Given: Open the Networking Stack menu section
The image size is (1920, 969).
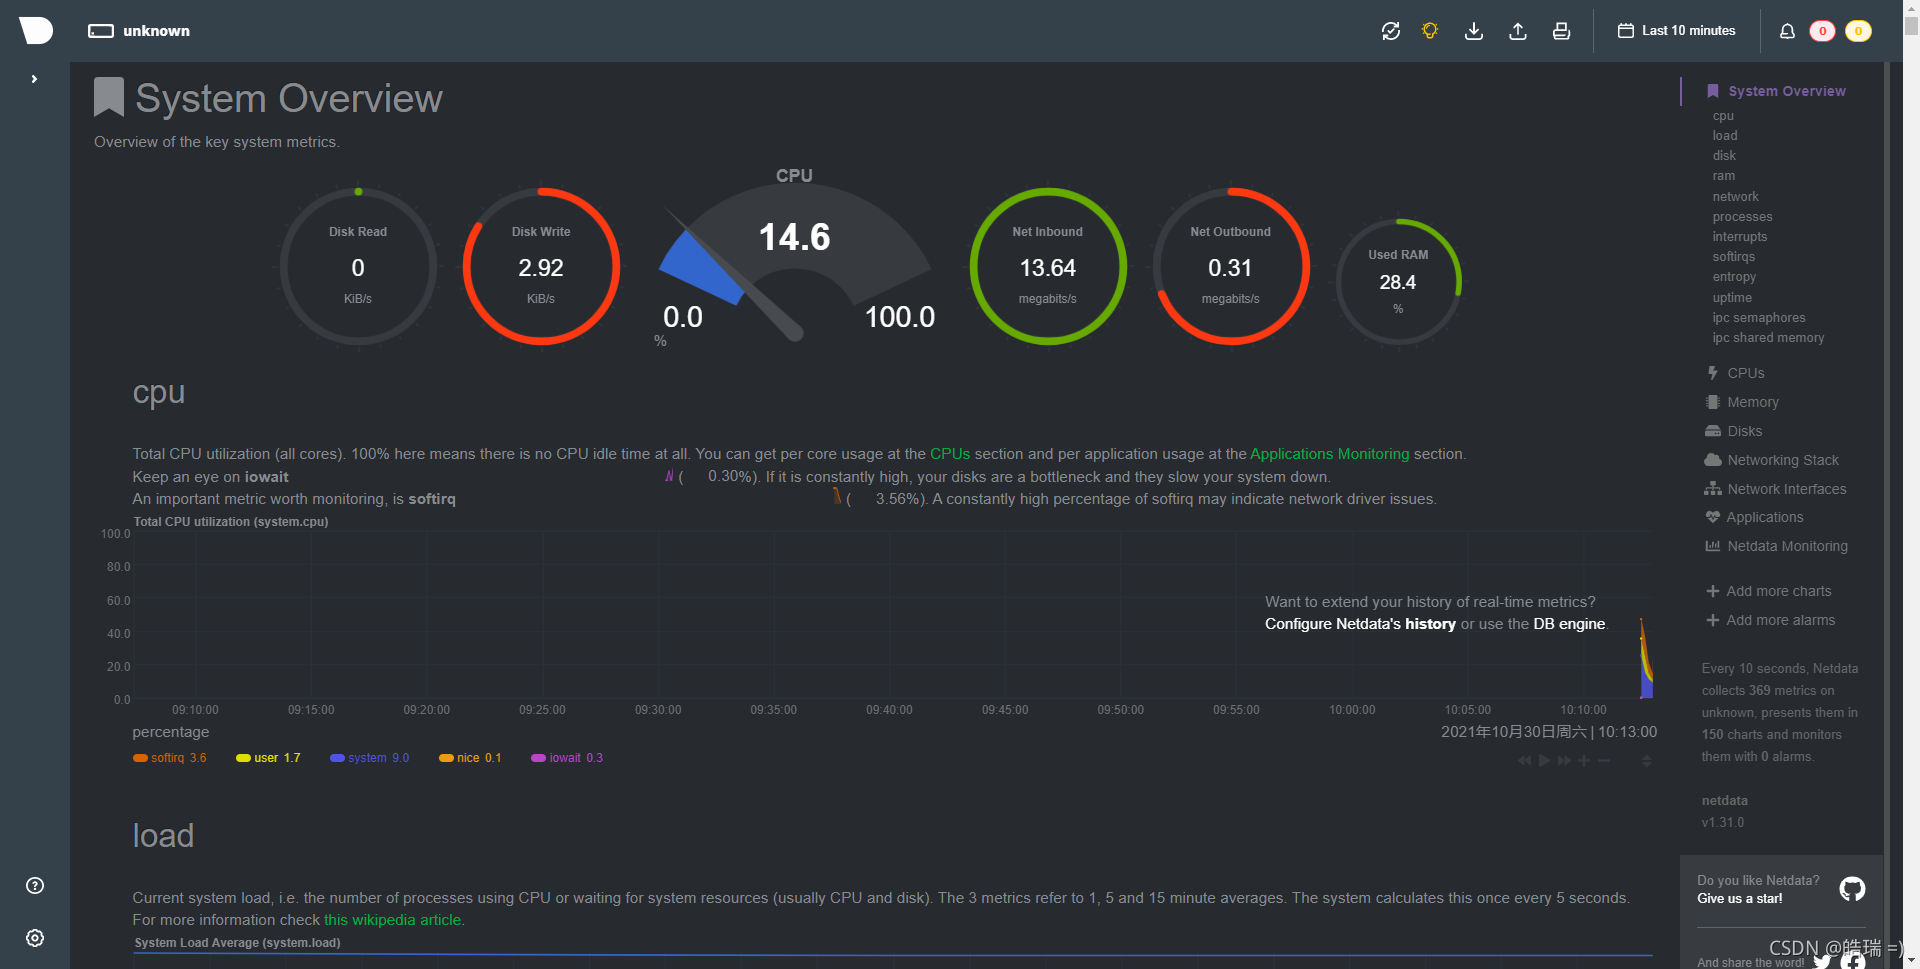Looking at the screenshot, I should [1772, 460].
